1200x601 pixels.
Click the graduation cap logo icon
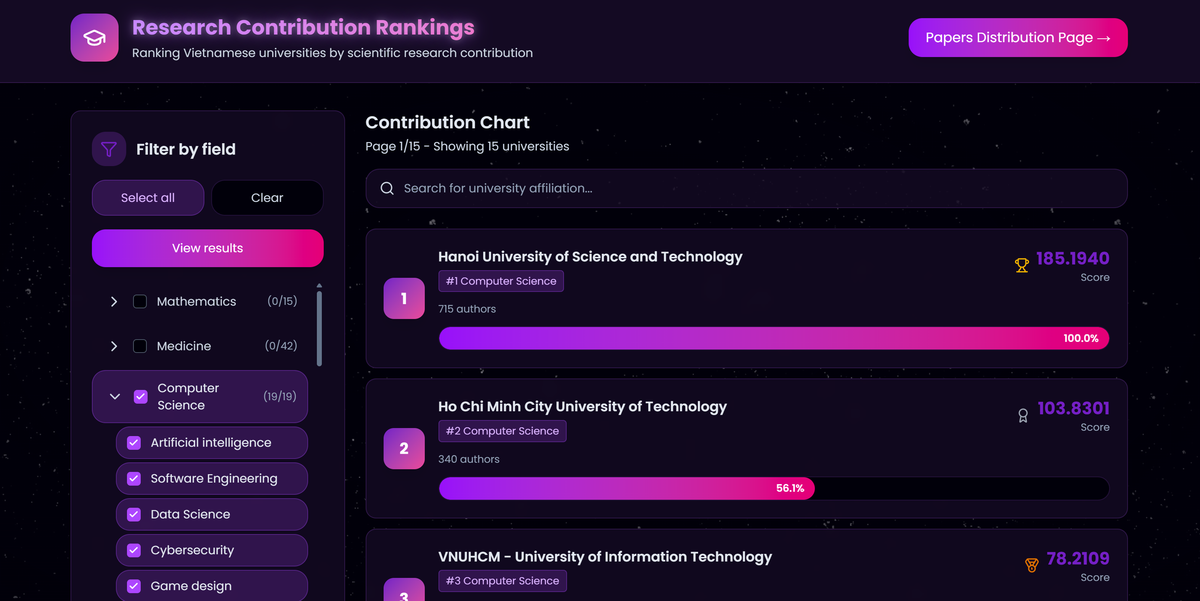[x=94, y=38]
